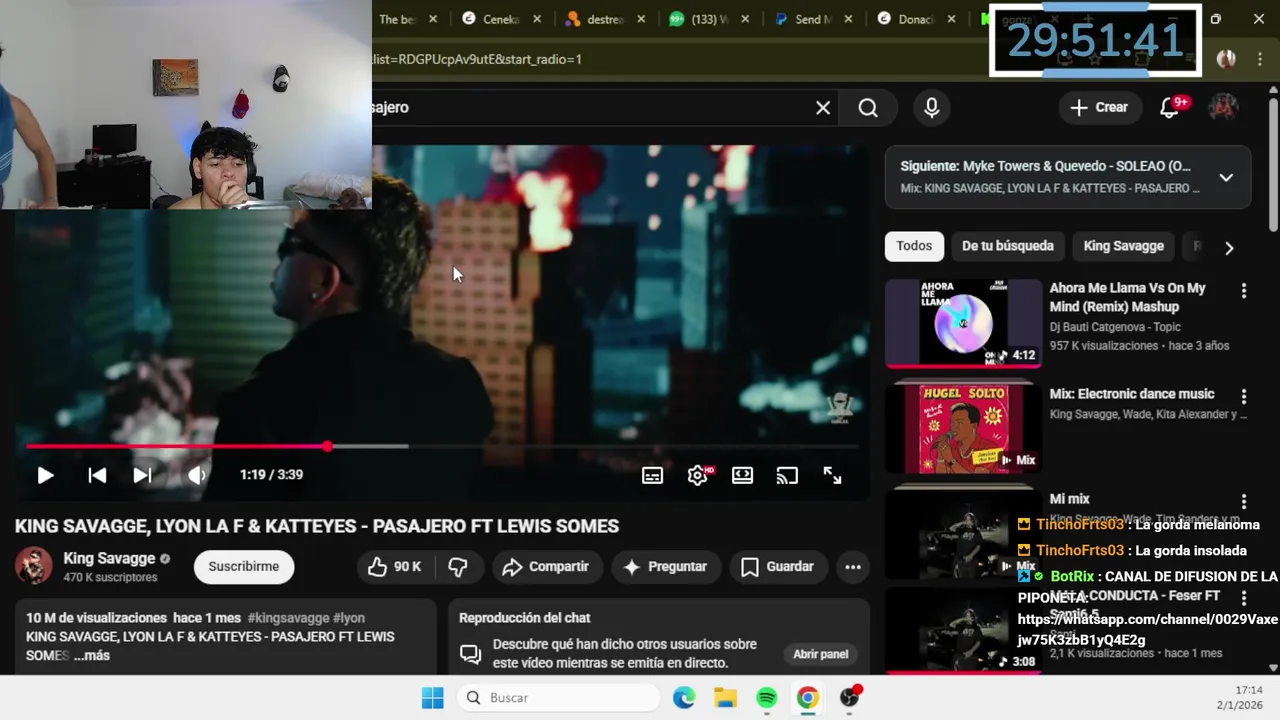Viewport: 1280px width, 720px height.
Task: Open the Mix: Electronic dance music thumbnail
Action: point(963,429)
